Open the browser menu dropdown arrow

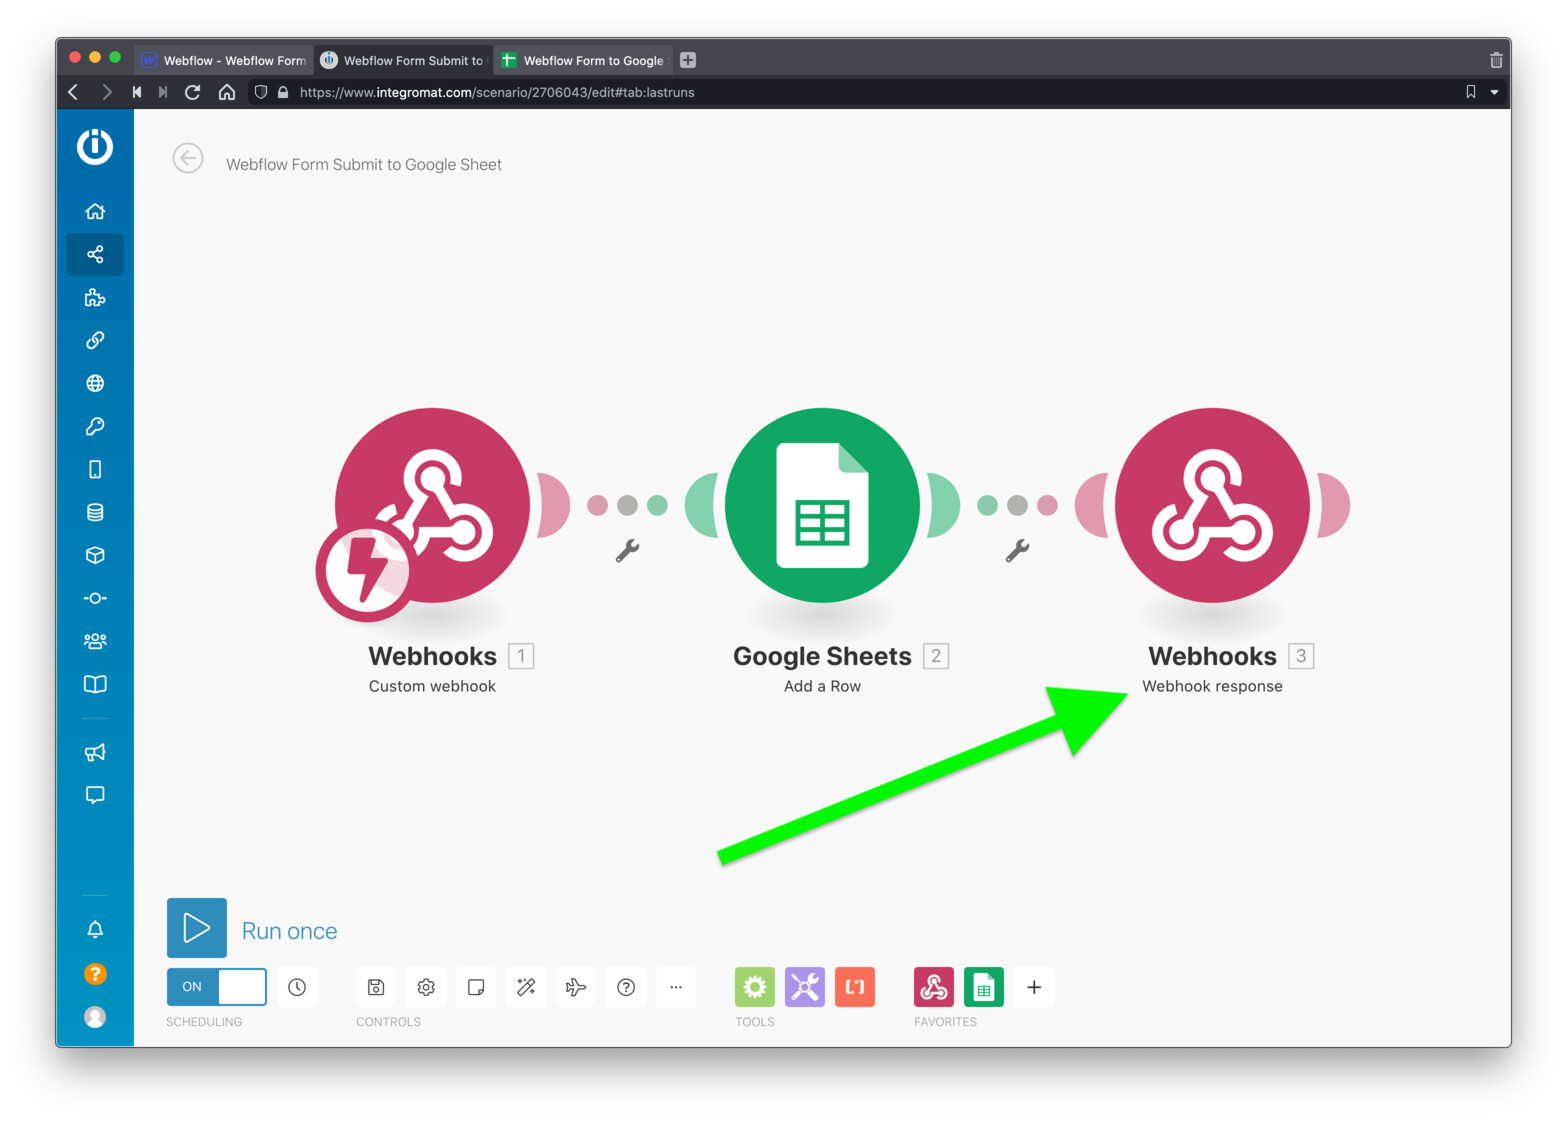1494,92
